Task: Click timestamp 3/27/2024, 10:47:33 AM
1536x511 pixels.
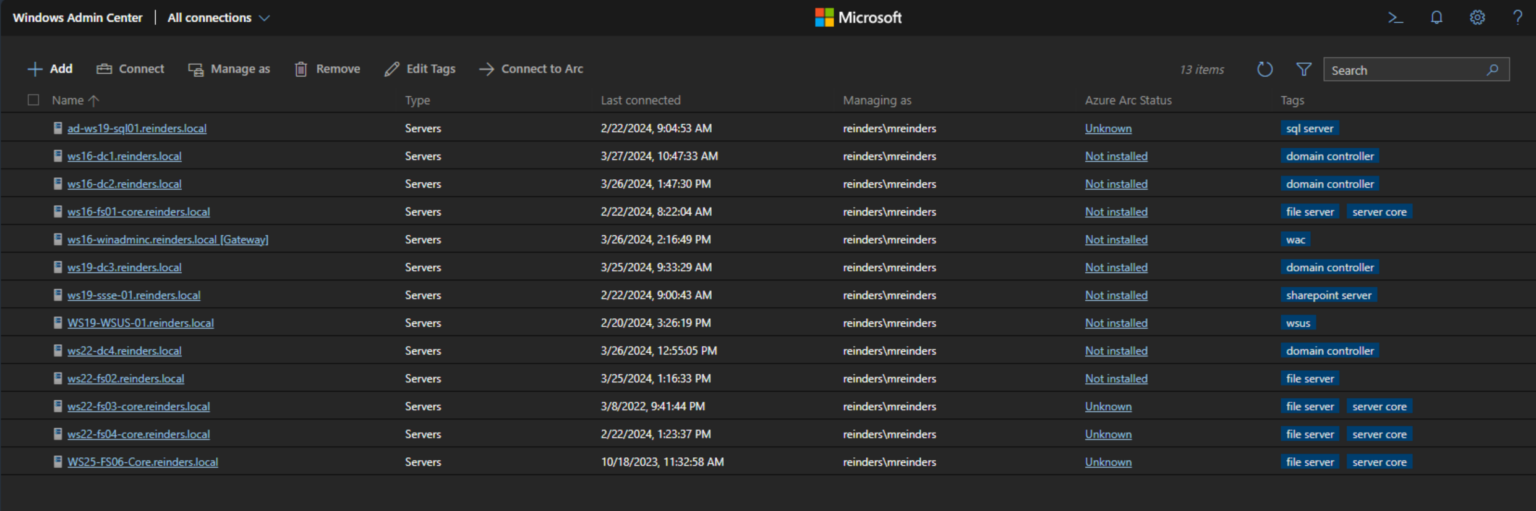Action: coord(659,156)
